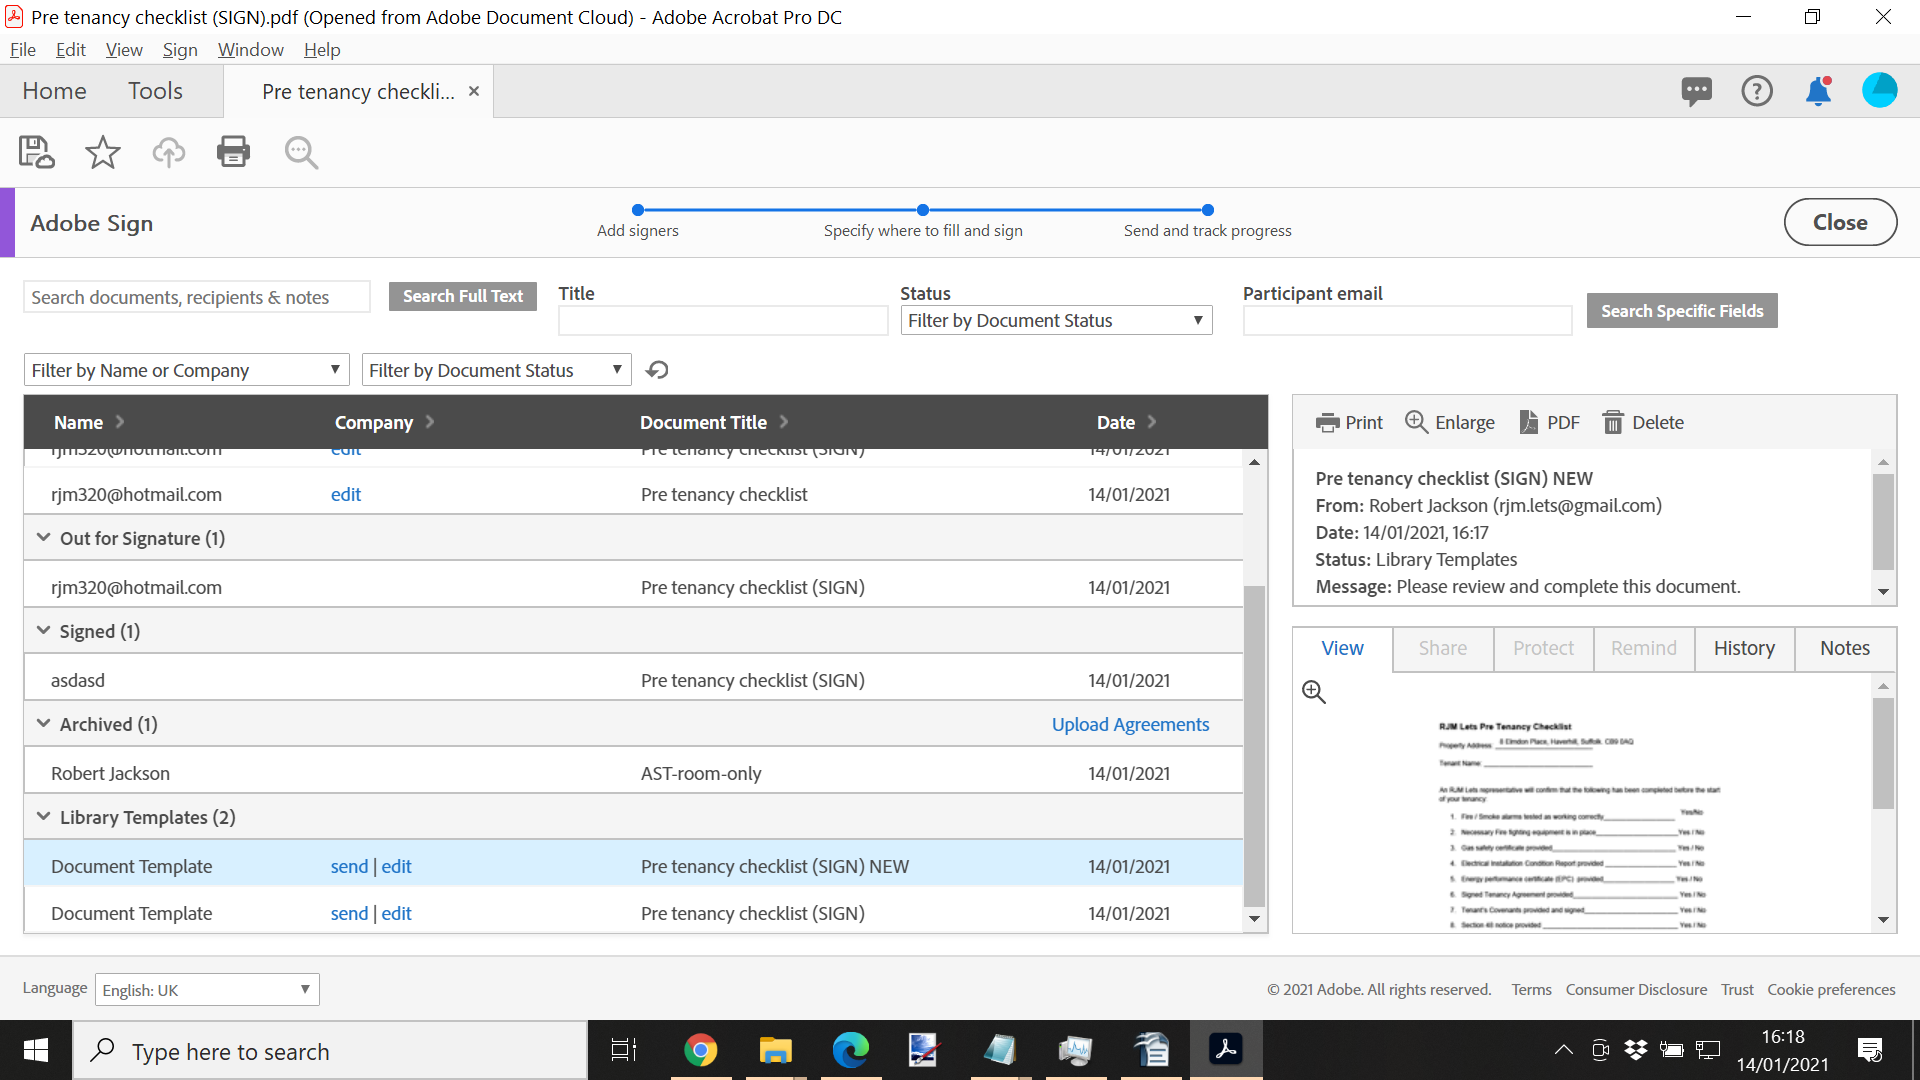Open the Edit menu

(70, 50)
